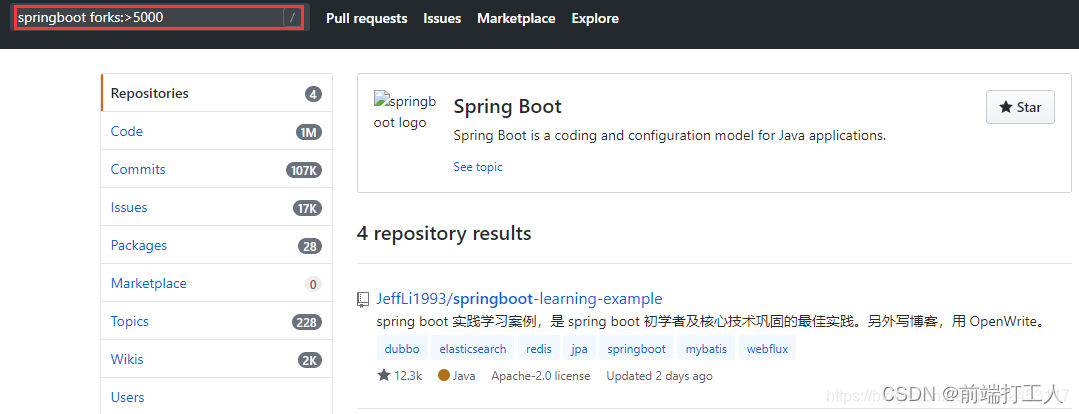Open JeffLi1993/springboot-learning-example repository

point(520,299)
